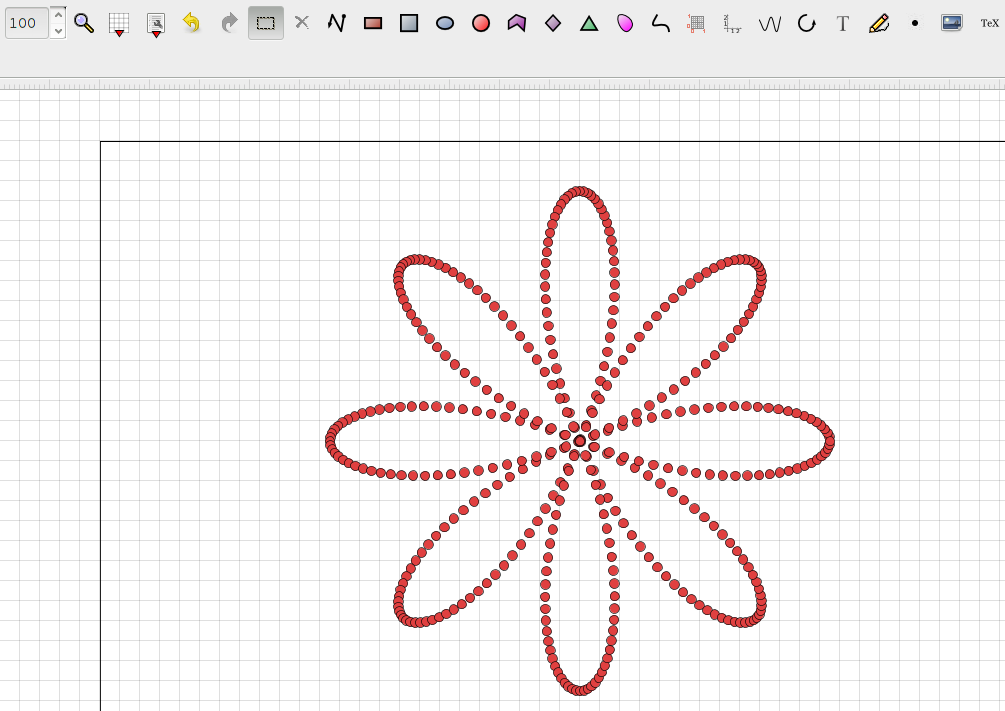Open the grid display dropdown
This screenshot has width=1005, height=711.
(x=119, y=24)
